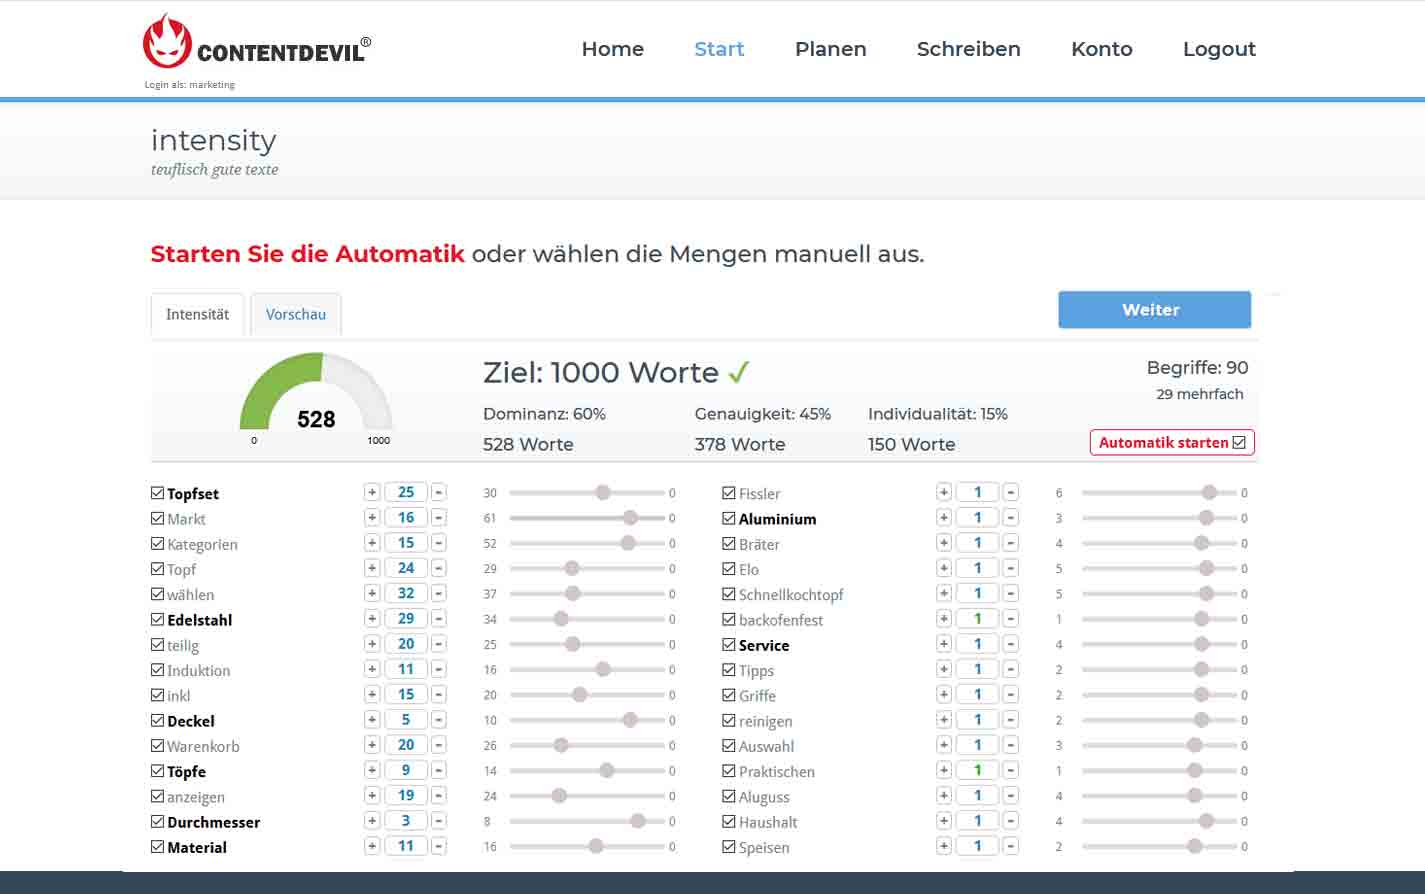Go to Logout in navigation
Image resolution: width=1425 pixels, height=894 pixels.
(x=1218, y=49)
